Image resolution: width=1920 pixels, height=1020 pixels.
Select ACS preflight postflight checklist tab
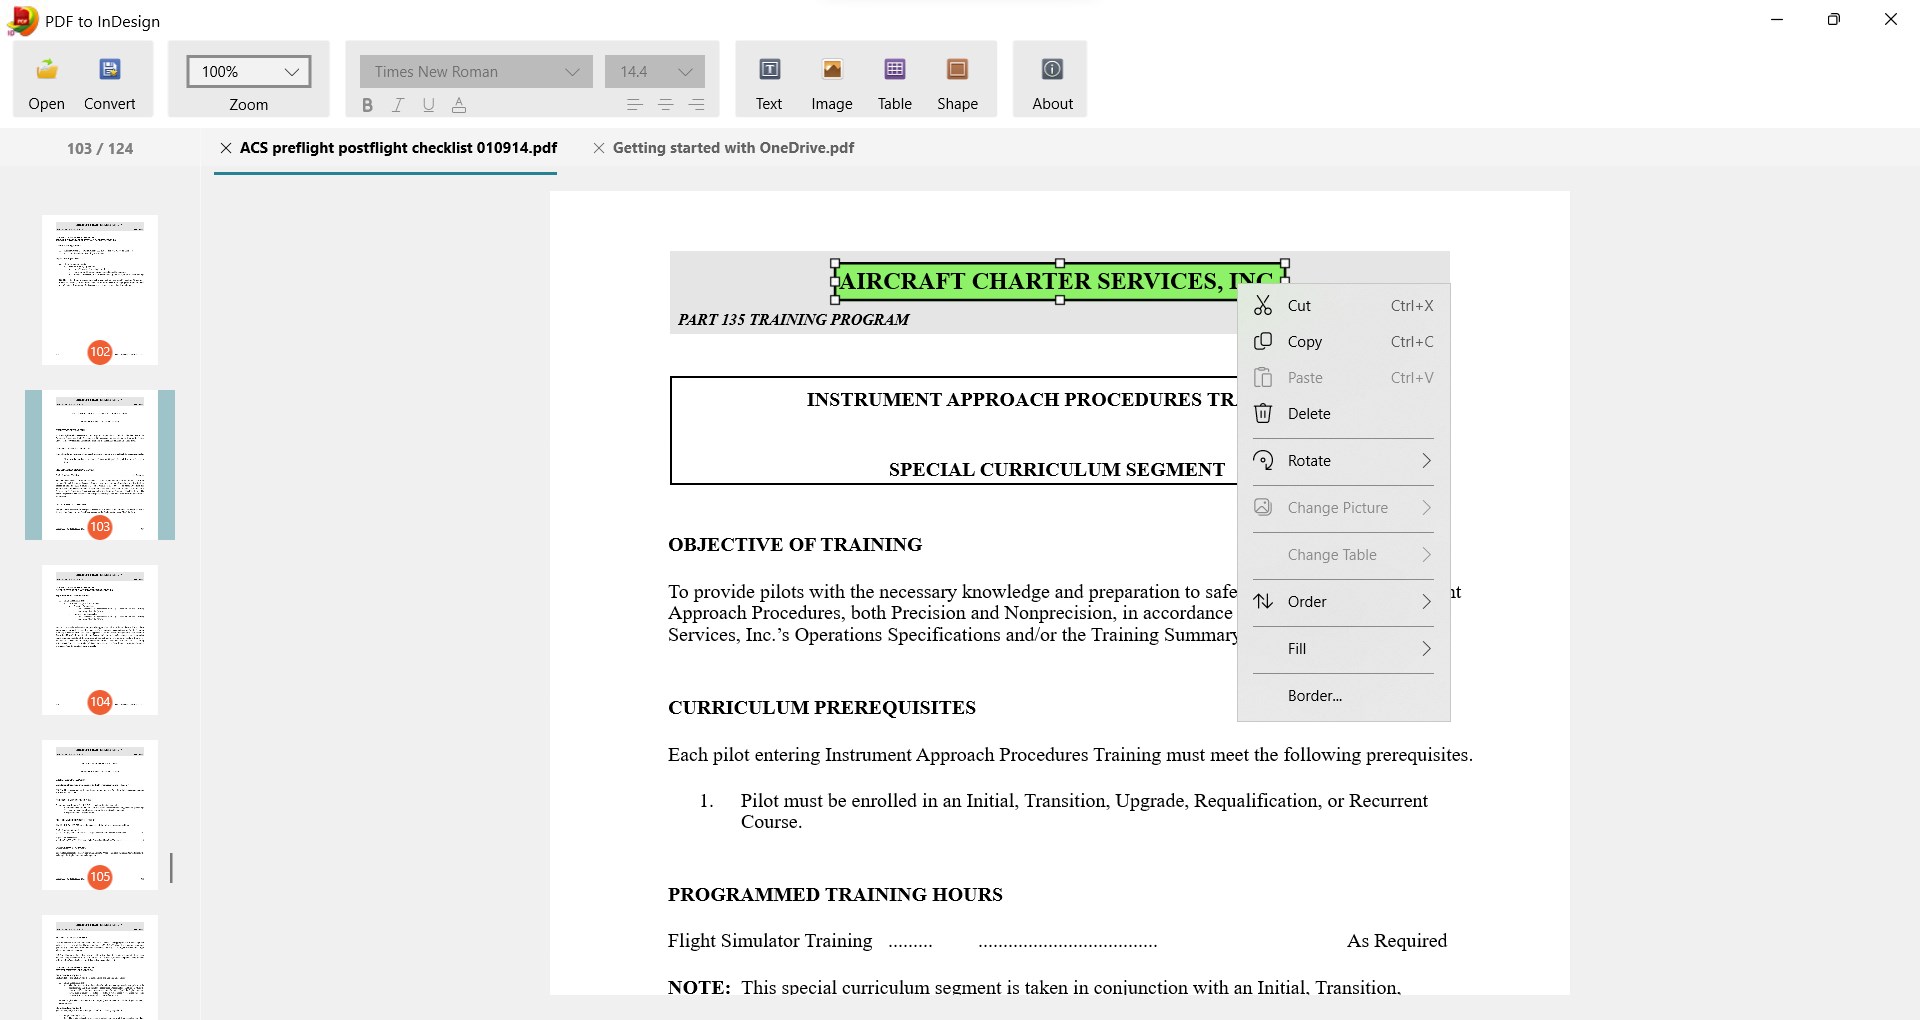398,148
